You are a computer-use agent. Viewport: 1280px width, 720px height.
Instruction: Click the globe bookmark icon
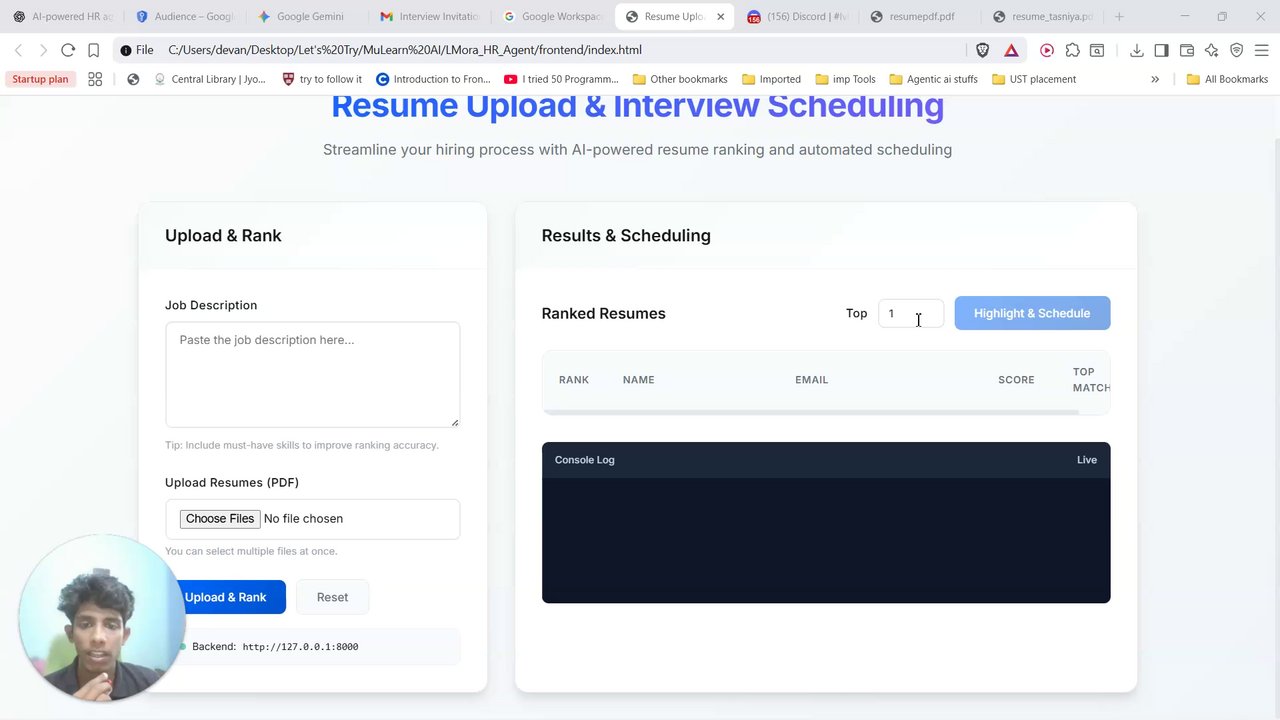pyautogui.click(x=133, y=79)
